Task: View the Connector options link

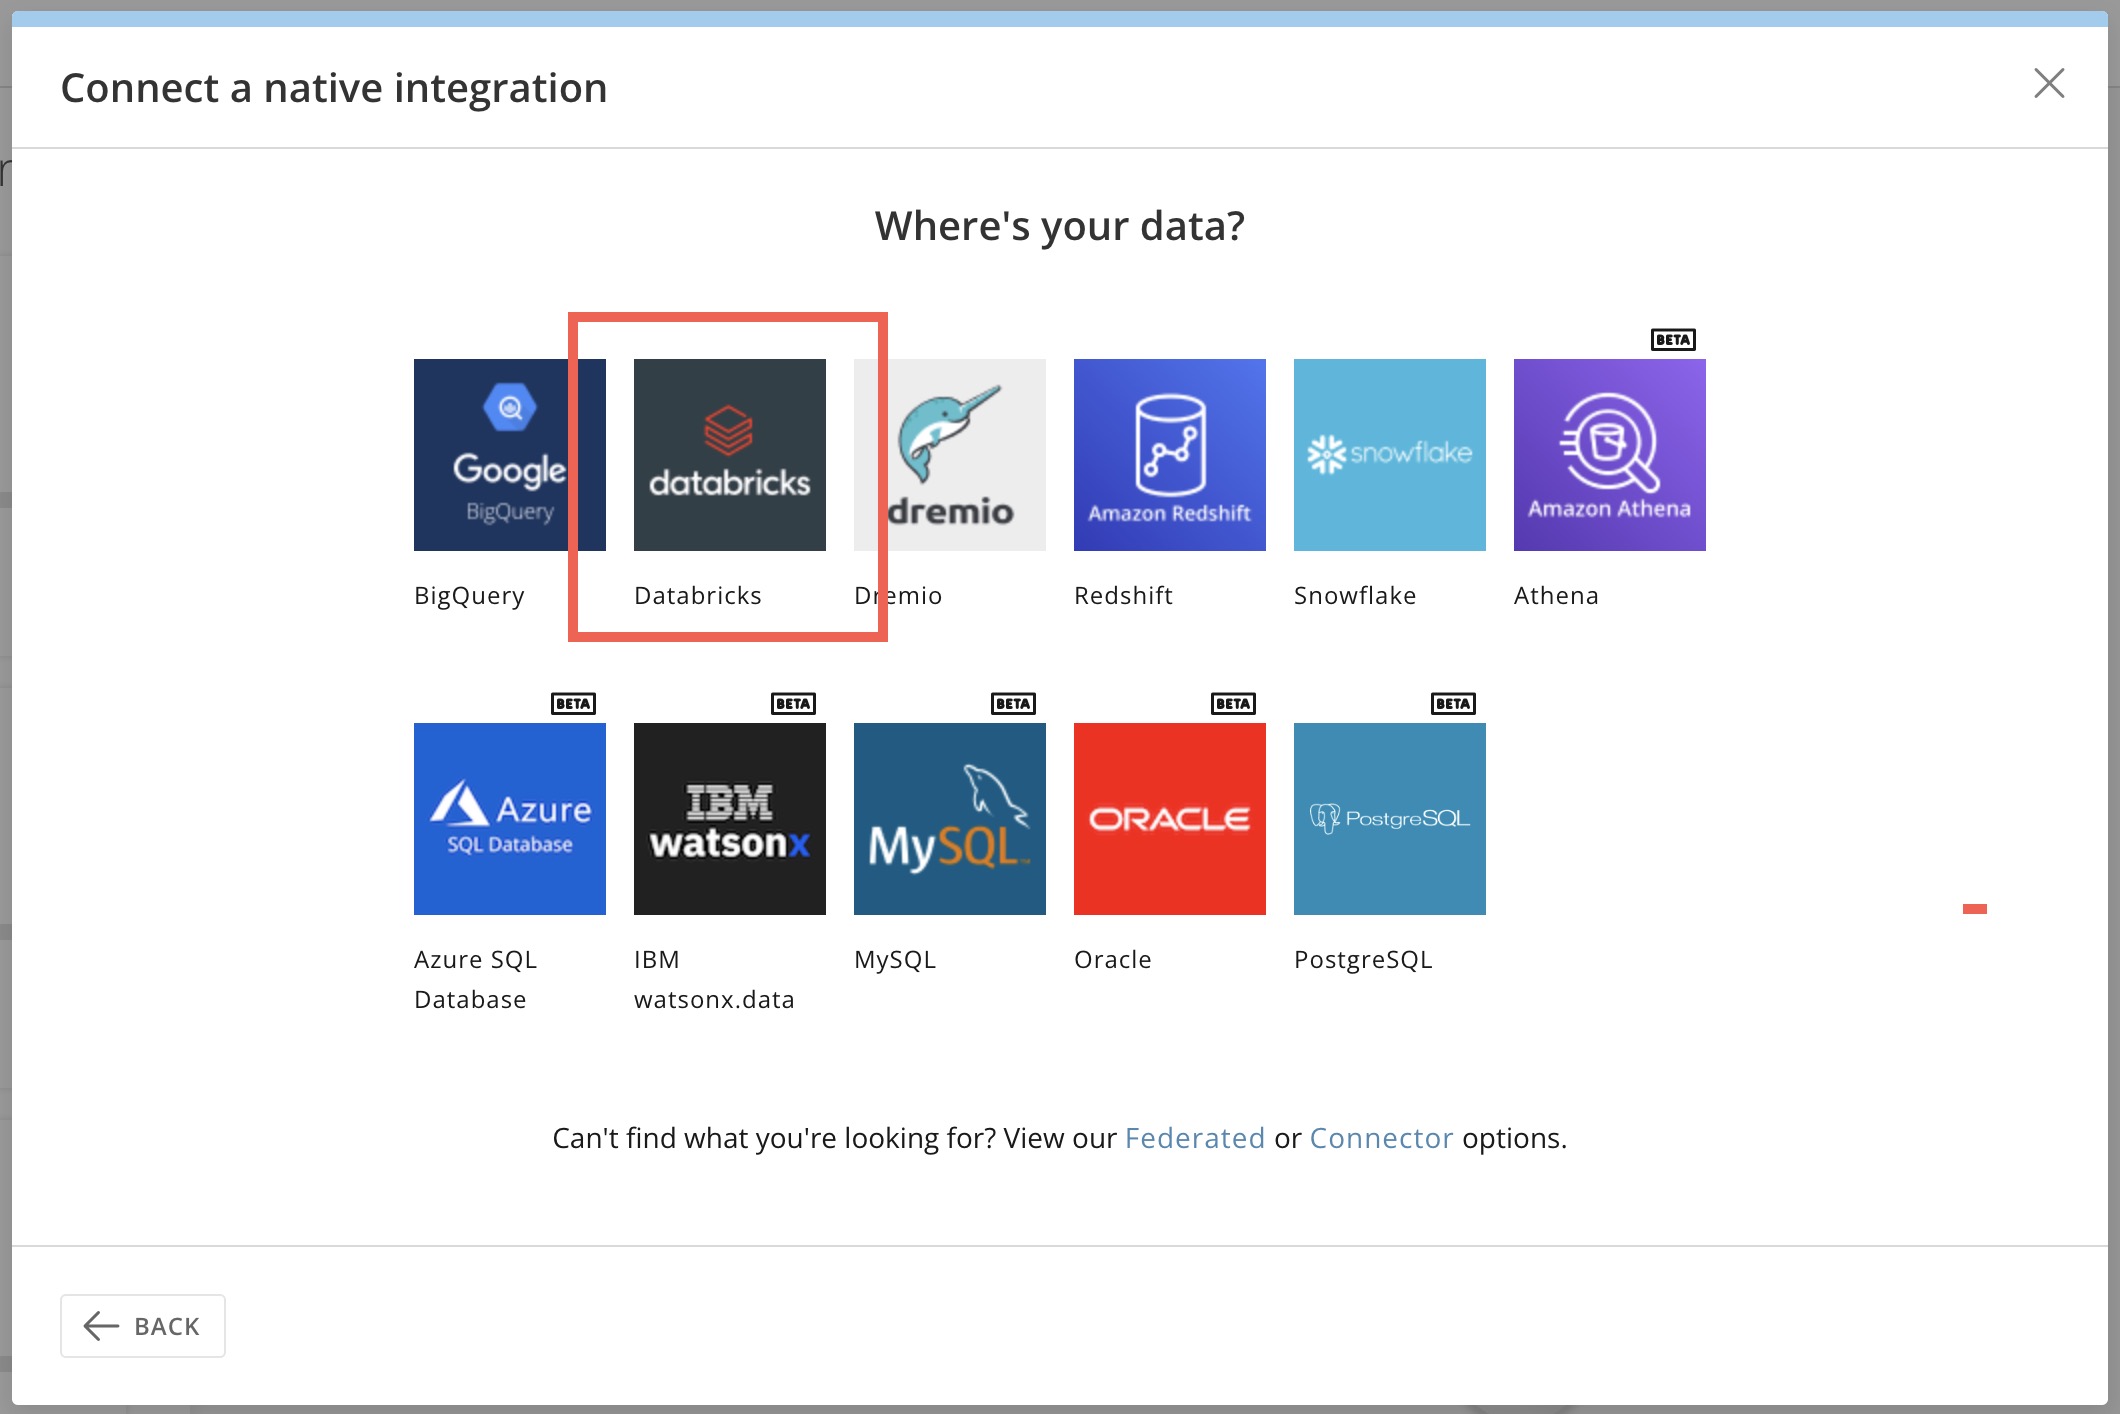Action: [x=1382, y=1138]
